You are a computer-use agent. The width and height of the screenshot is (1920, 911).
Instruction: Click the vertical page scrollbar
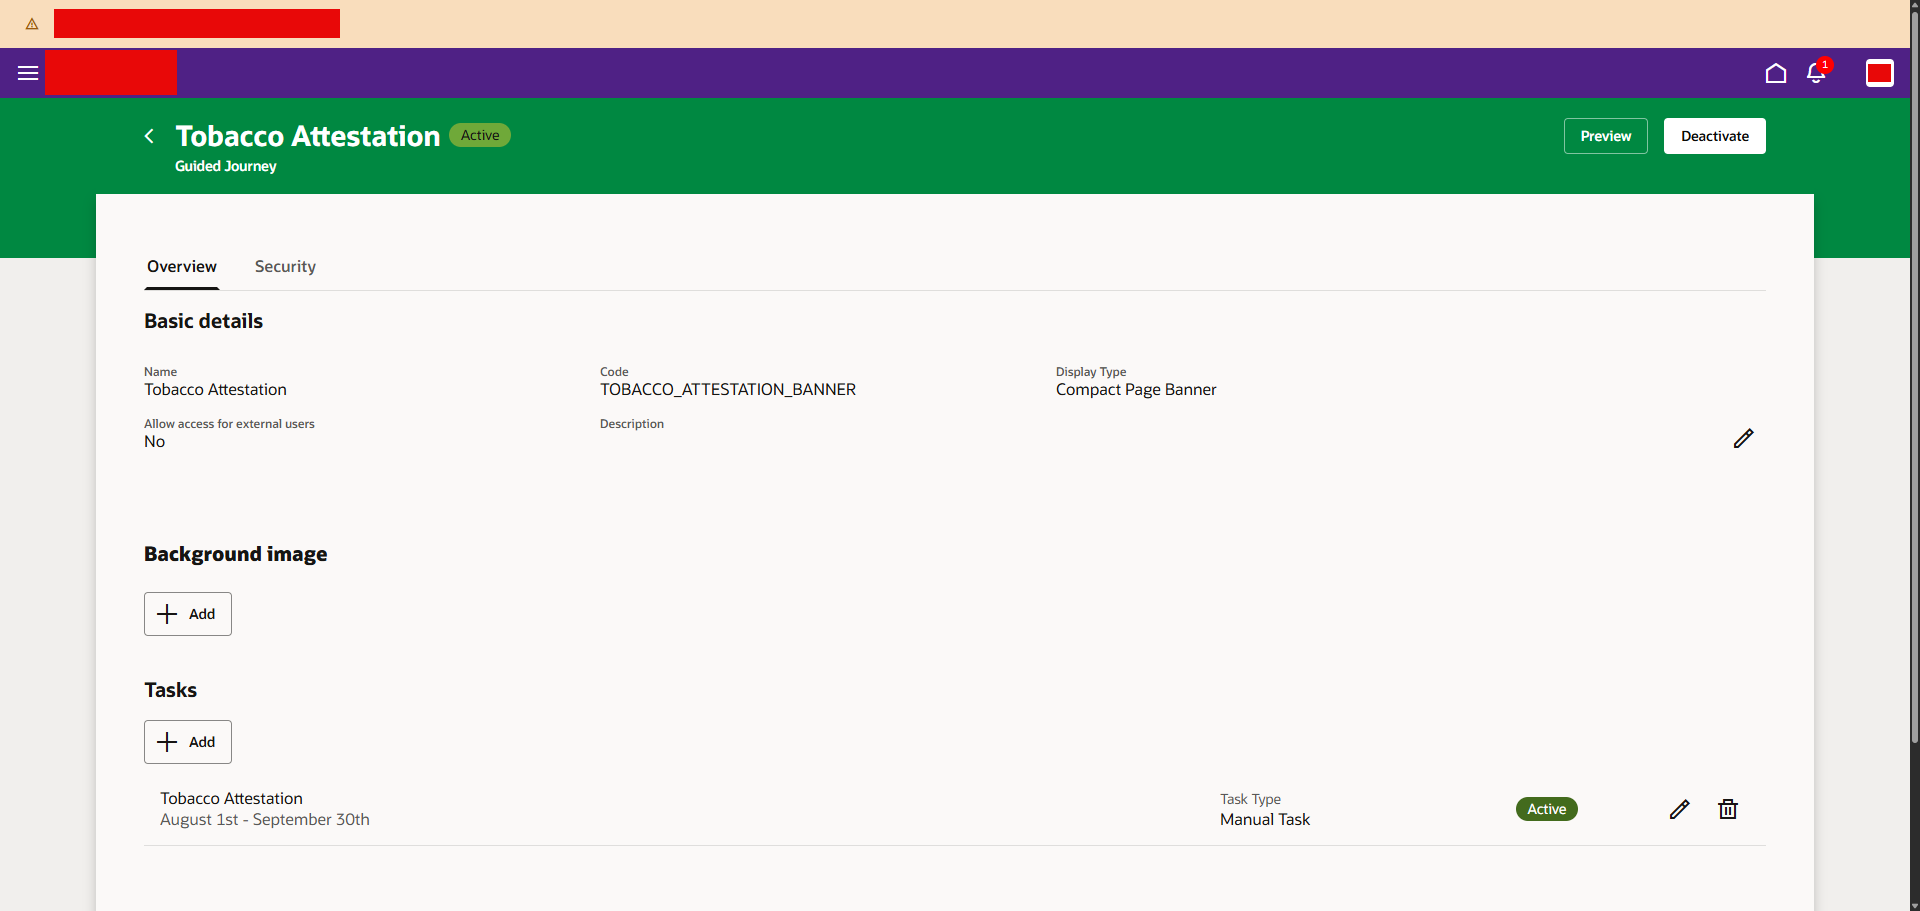(1914, 380)
